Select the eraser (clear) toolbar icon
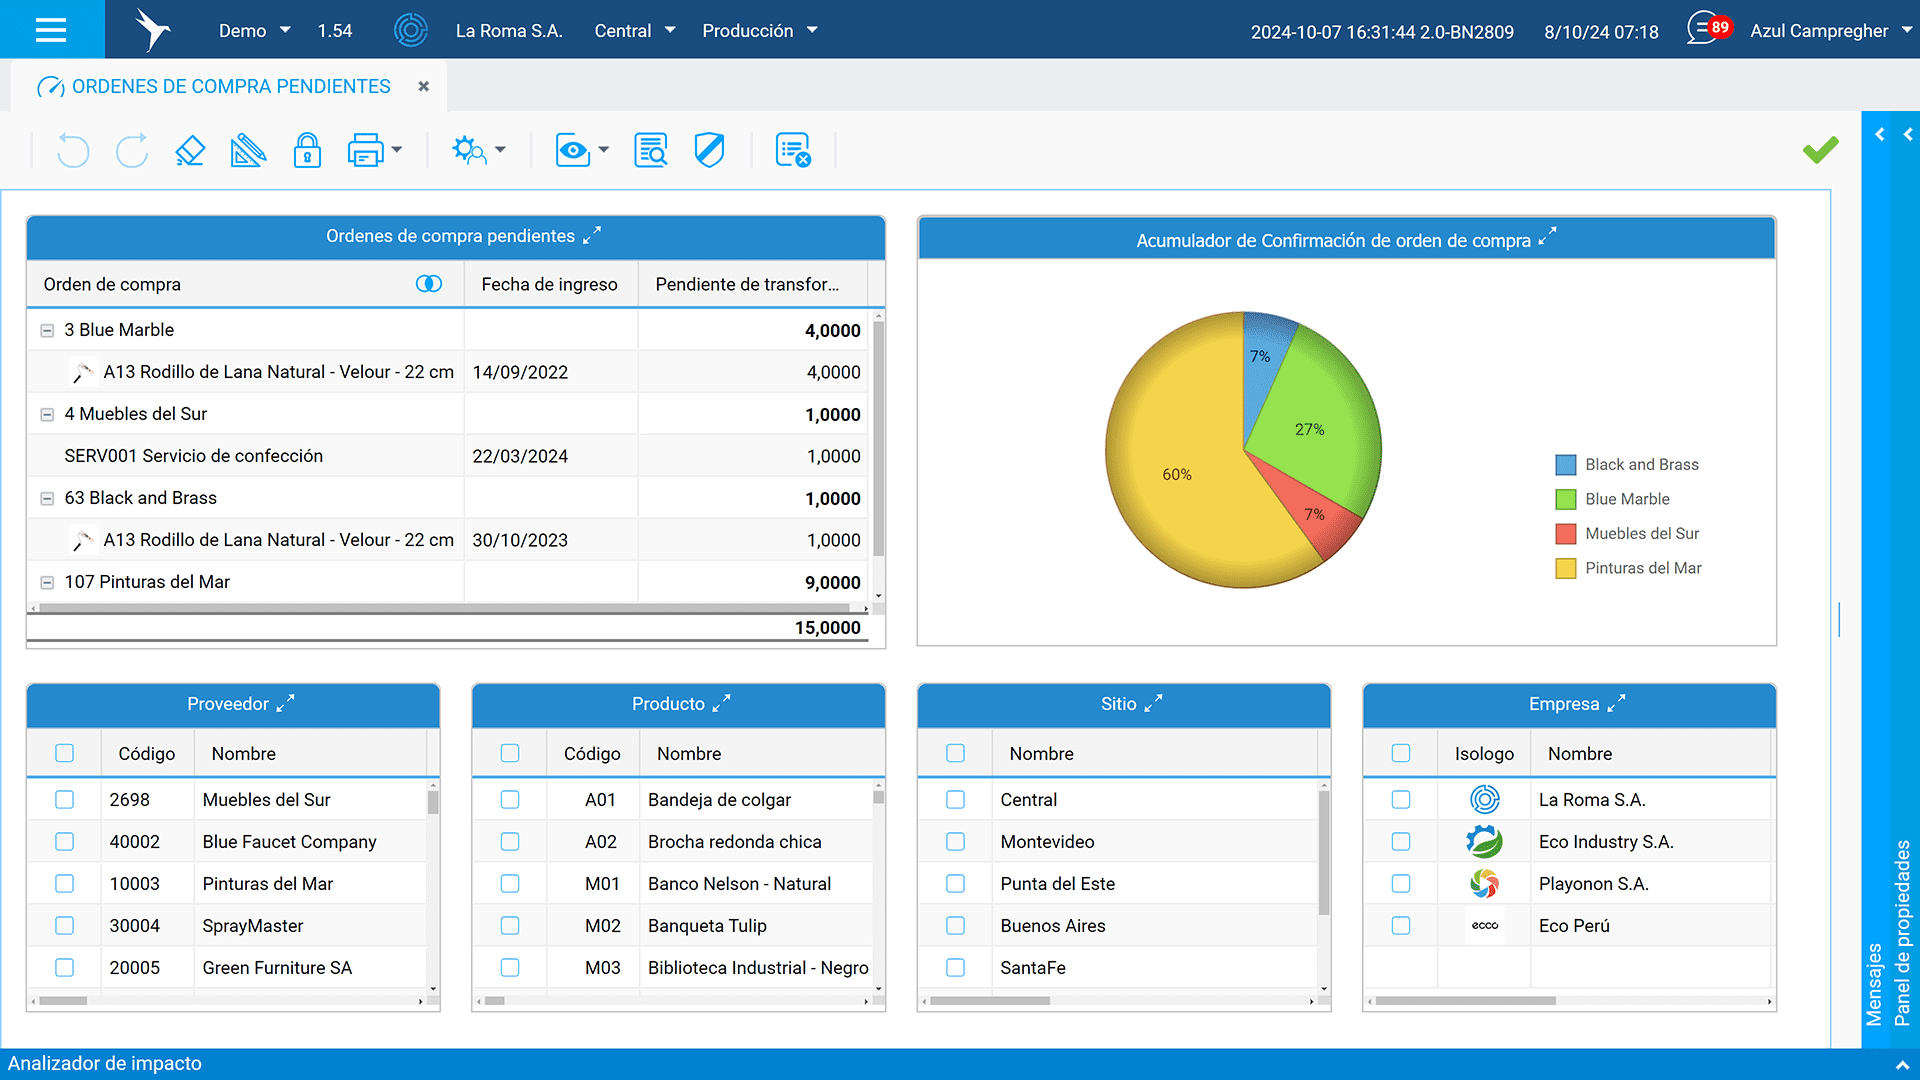Screen dimensions: 1920x1080 click(x=189, y=150)
